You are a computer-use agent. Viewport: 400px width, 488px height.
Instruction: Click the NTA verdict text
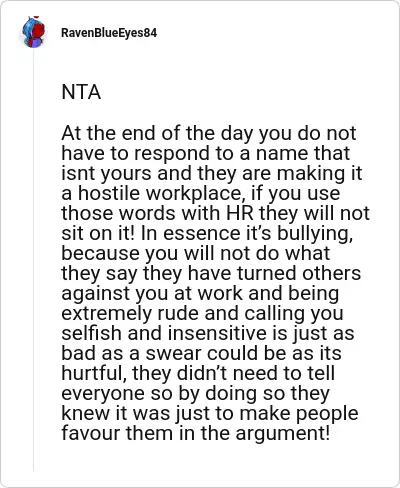(x=81, y=92)
